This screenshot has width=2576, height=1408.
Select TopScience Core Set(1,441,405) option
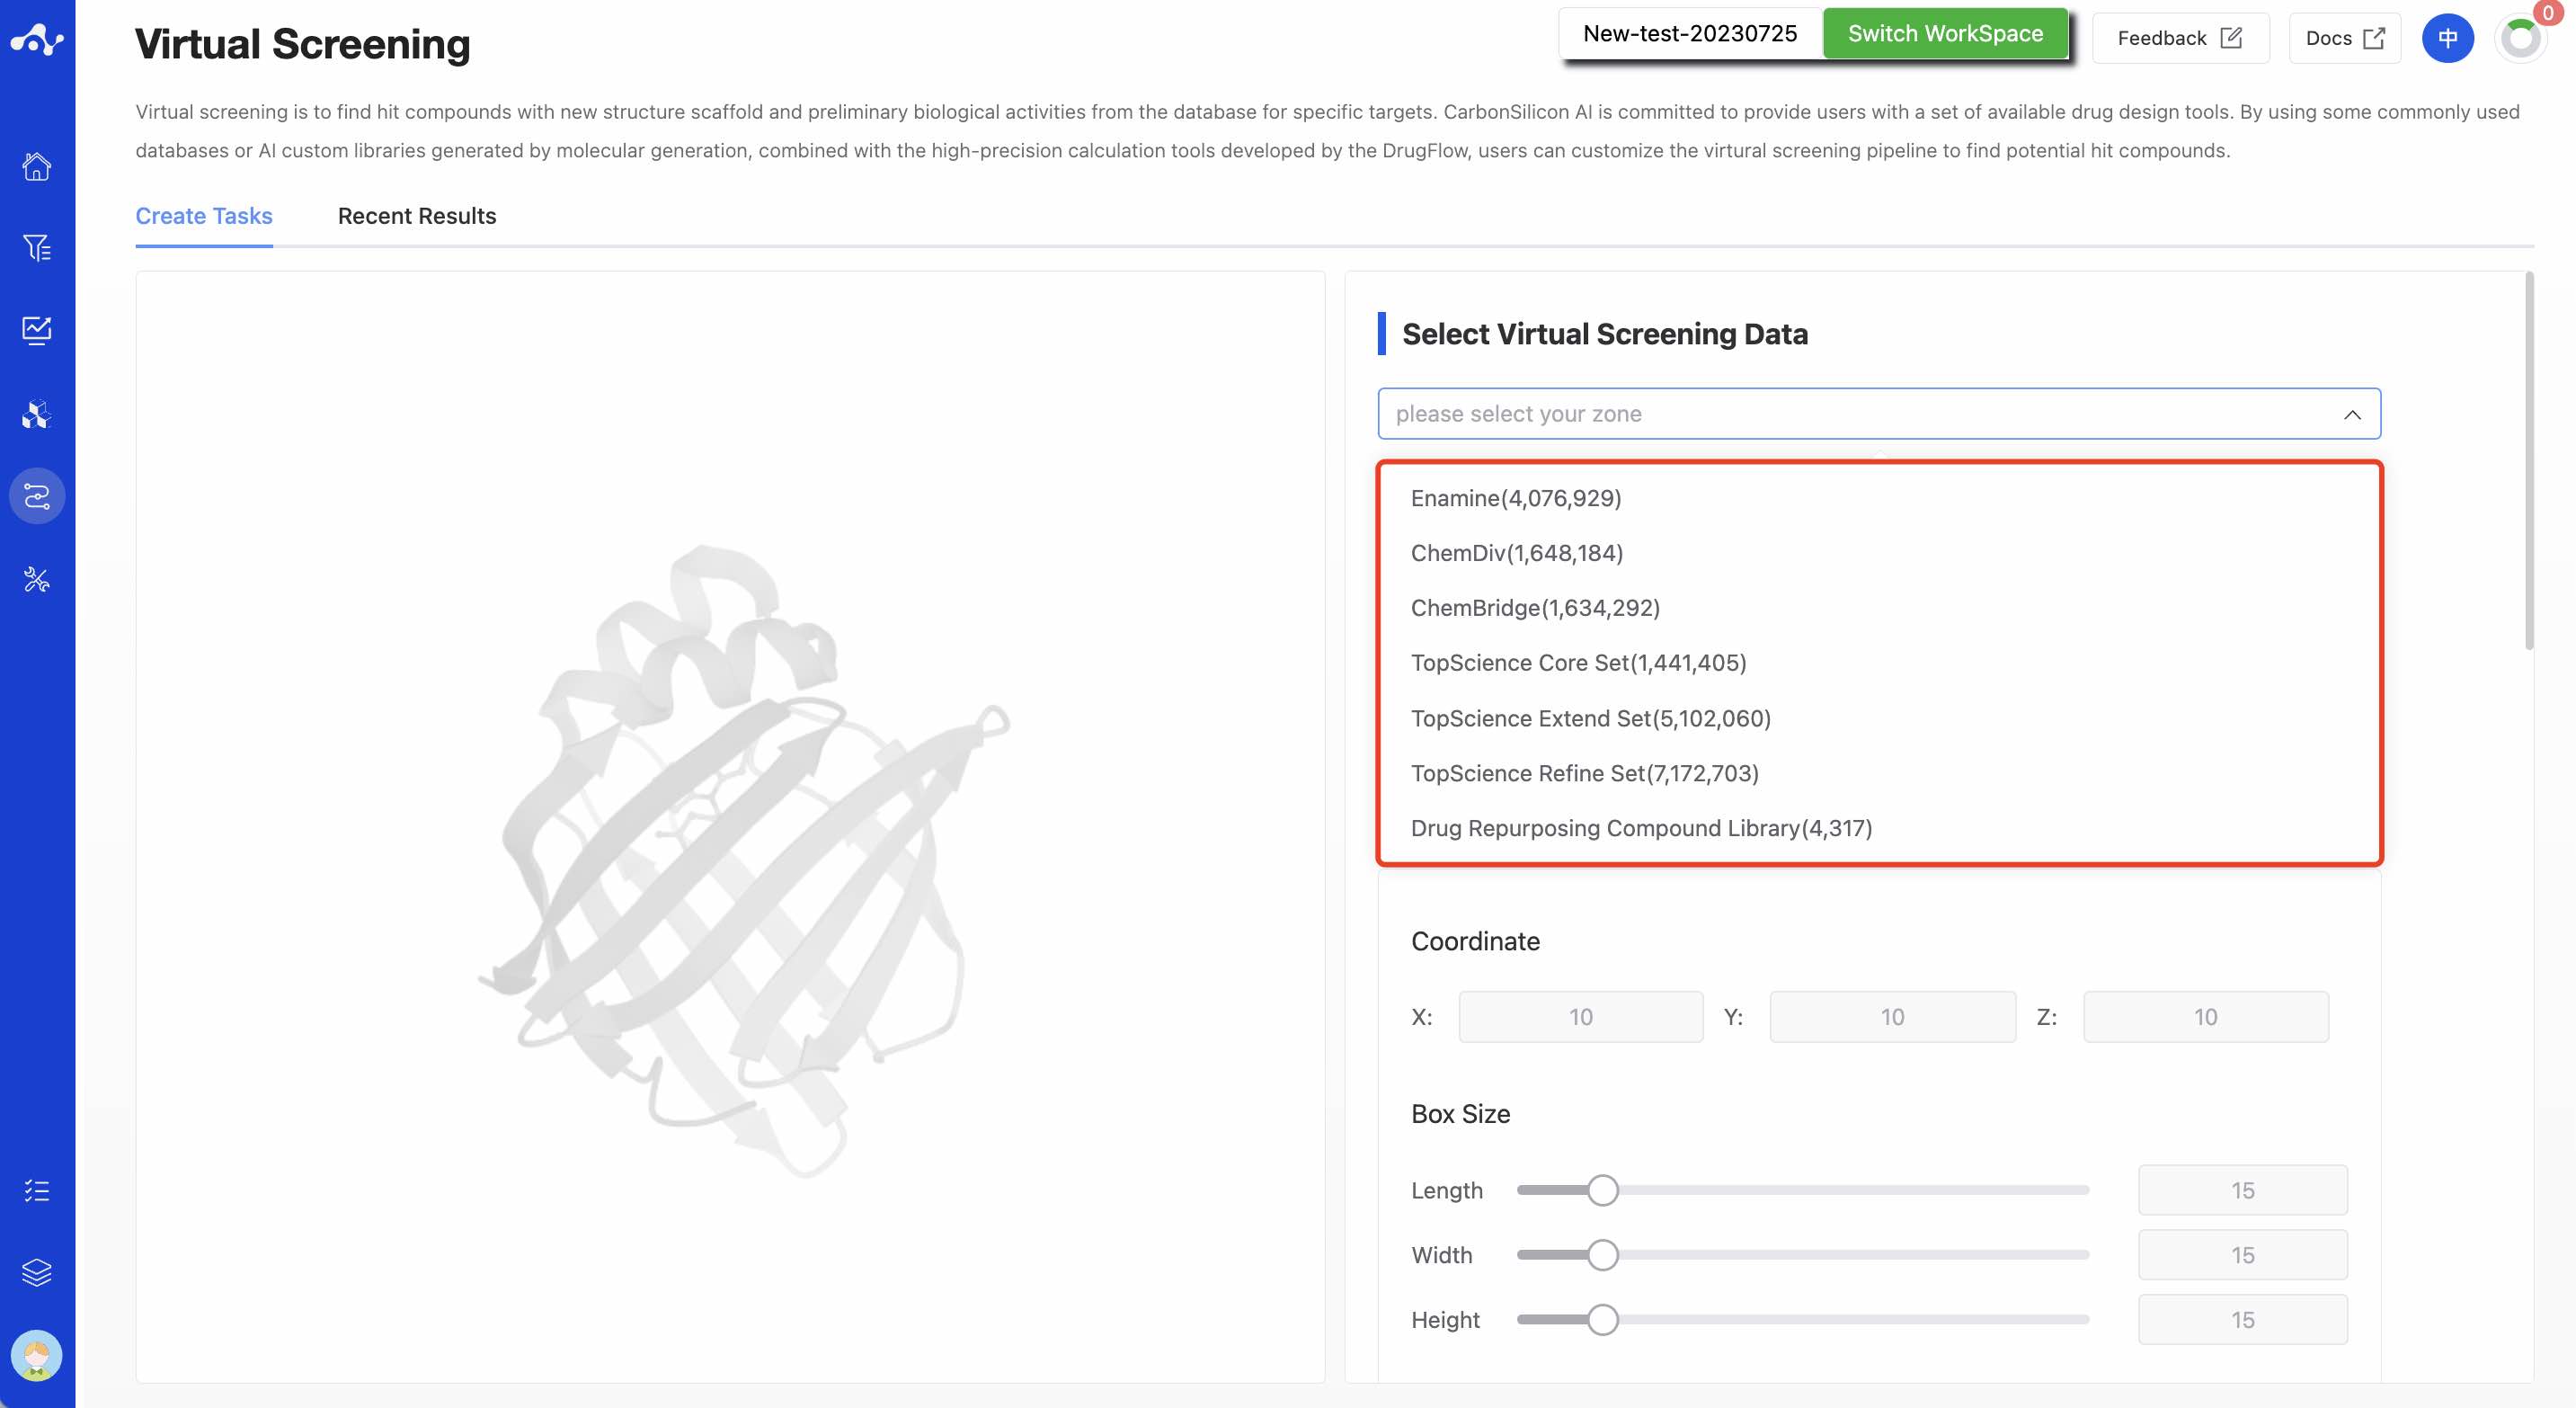click(1878, 663)
